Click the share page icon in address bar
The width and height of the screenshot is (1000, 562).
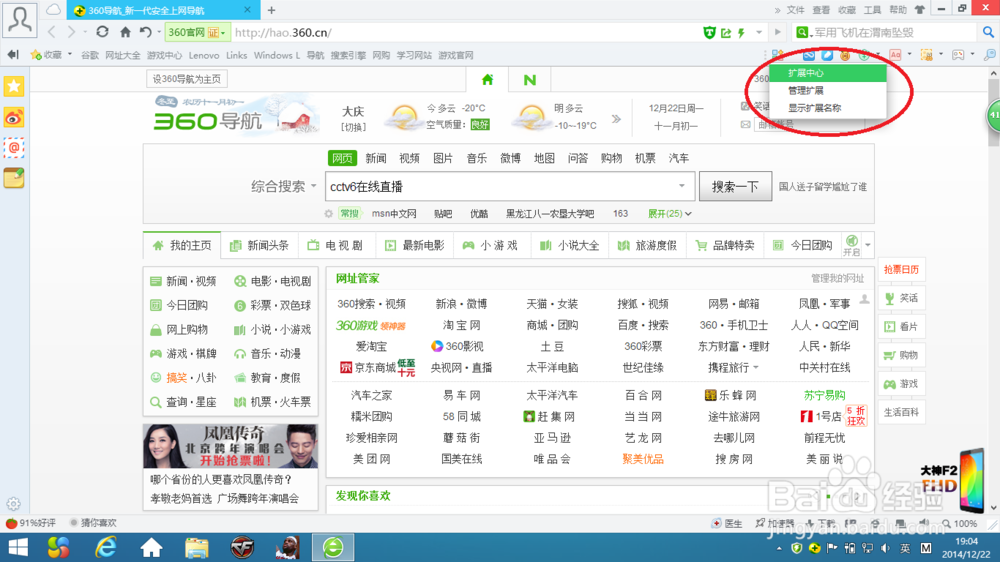point(726,33)
